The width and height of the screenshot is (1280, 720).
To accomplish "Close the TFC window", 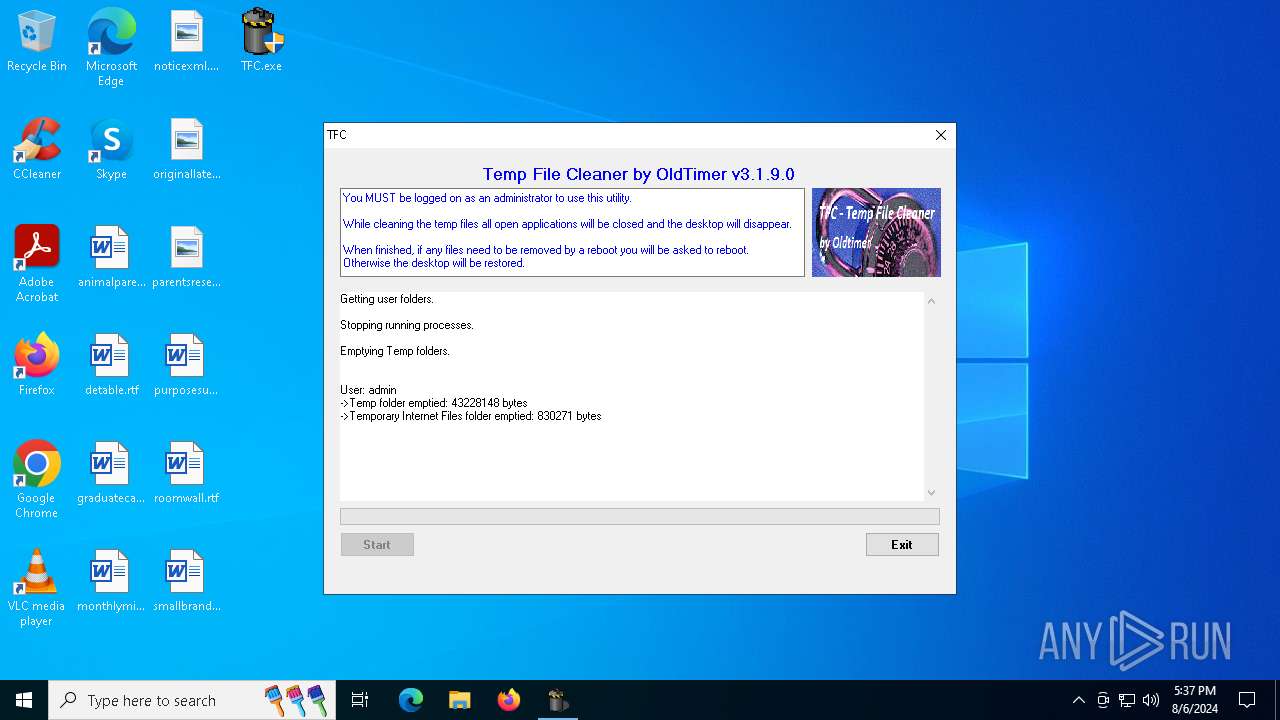I will click(940, 135).
